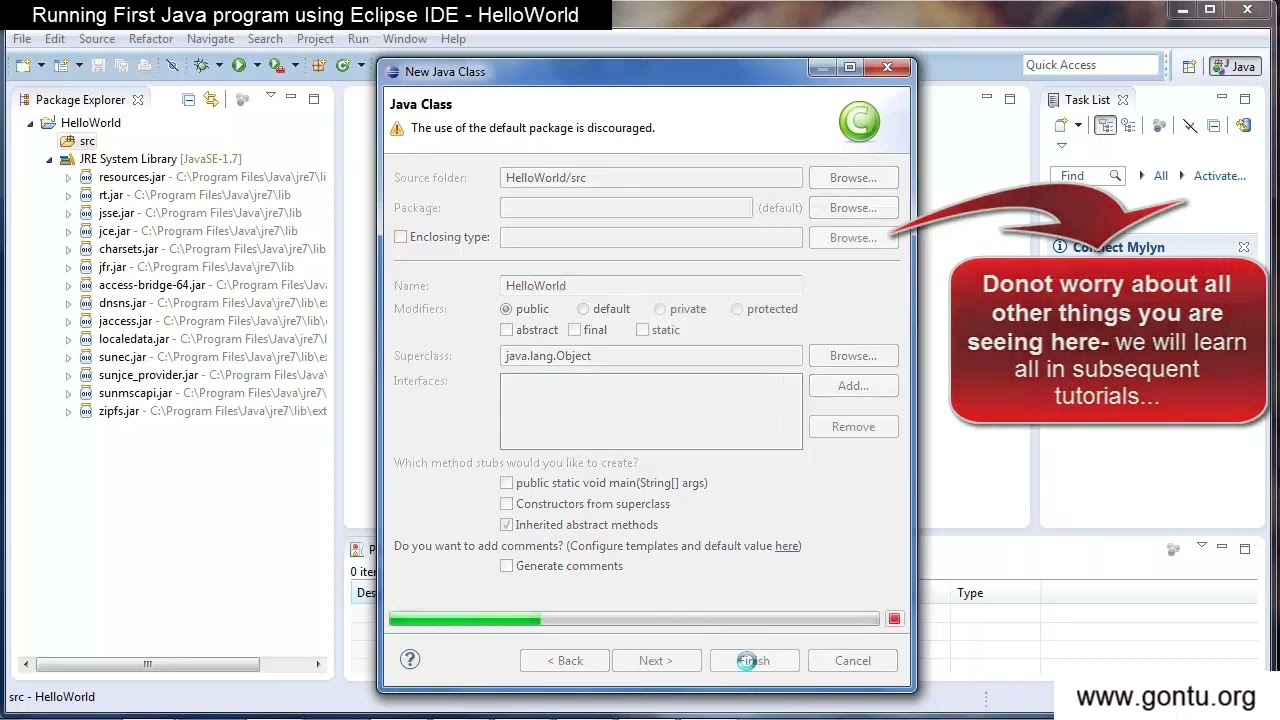Open the Debug dropdown arrow

(x=219, y=65)
